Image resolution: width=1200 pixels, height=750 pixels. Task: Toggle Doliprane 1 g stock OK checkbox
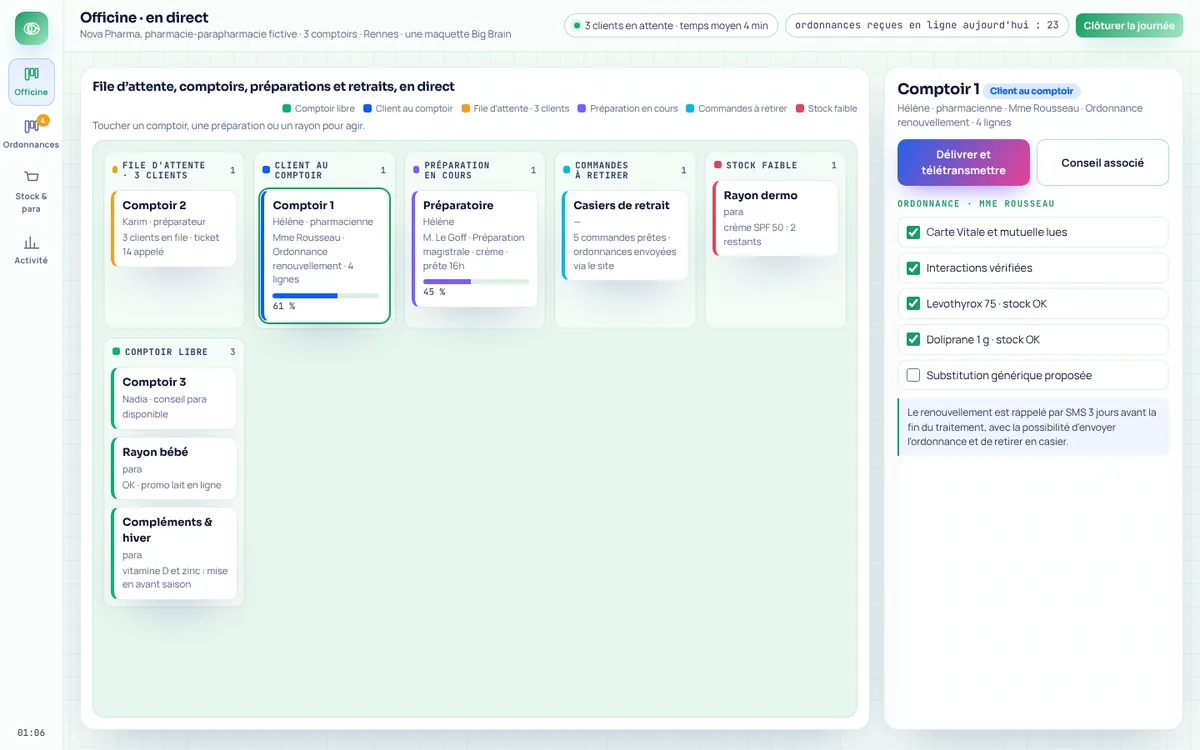pos(913,340)
